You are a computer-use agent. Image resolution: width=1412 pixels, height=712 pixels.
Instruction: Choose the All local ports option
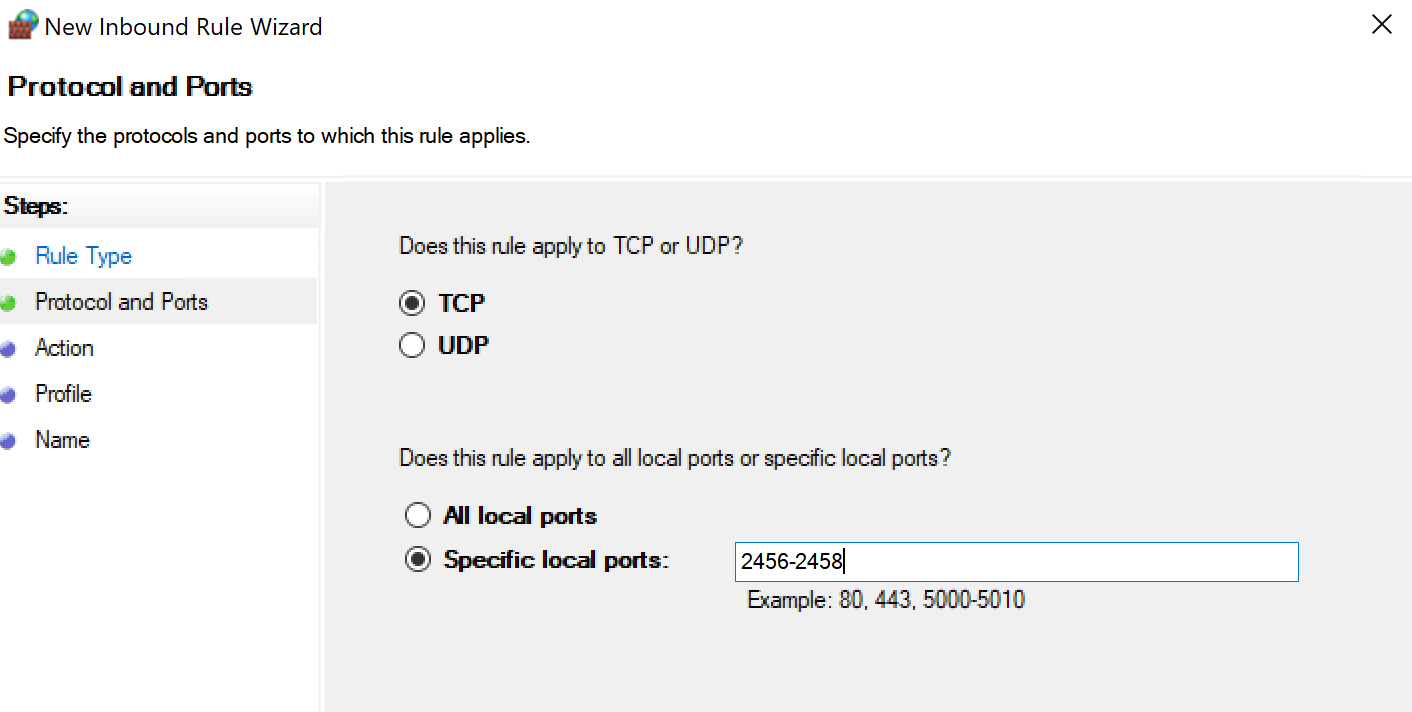click(x=417, y=516)
